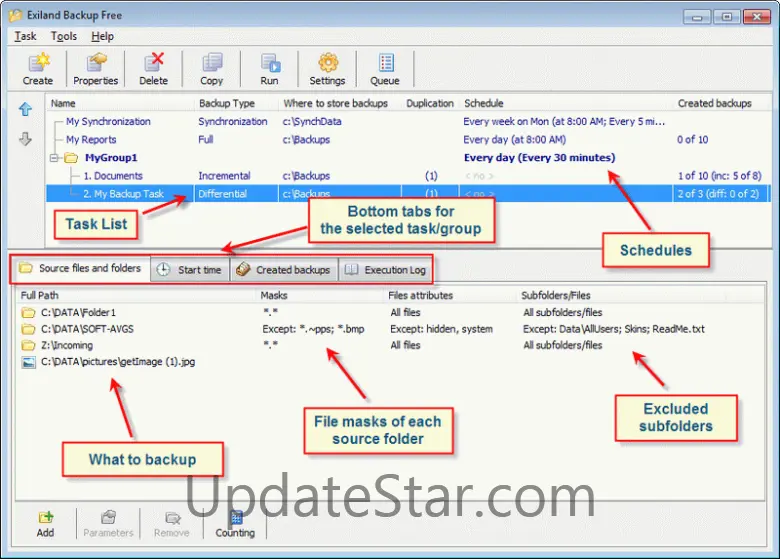This screenshot has width=780, height=559.
Task: Open the Settings gear icon
Action: [327, 63]
